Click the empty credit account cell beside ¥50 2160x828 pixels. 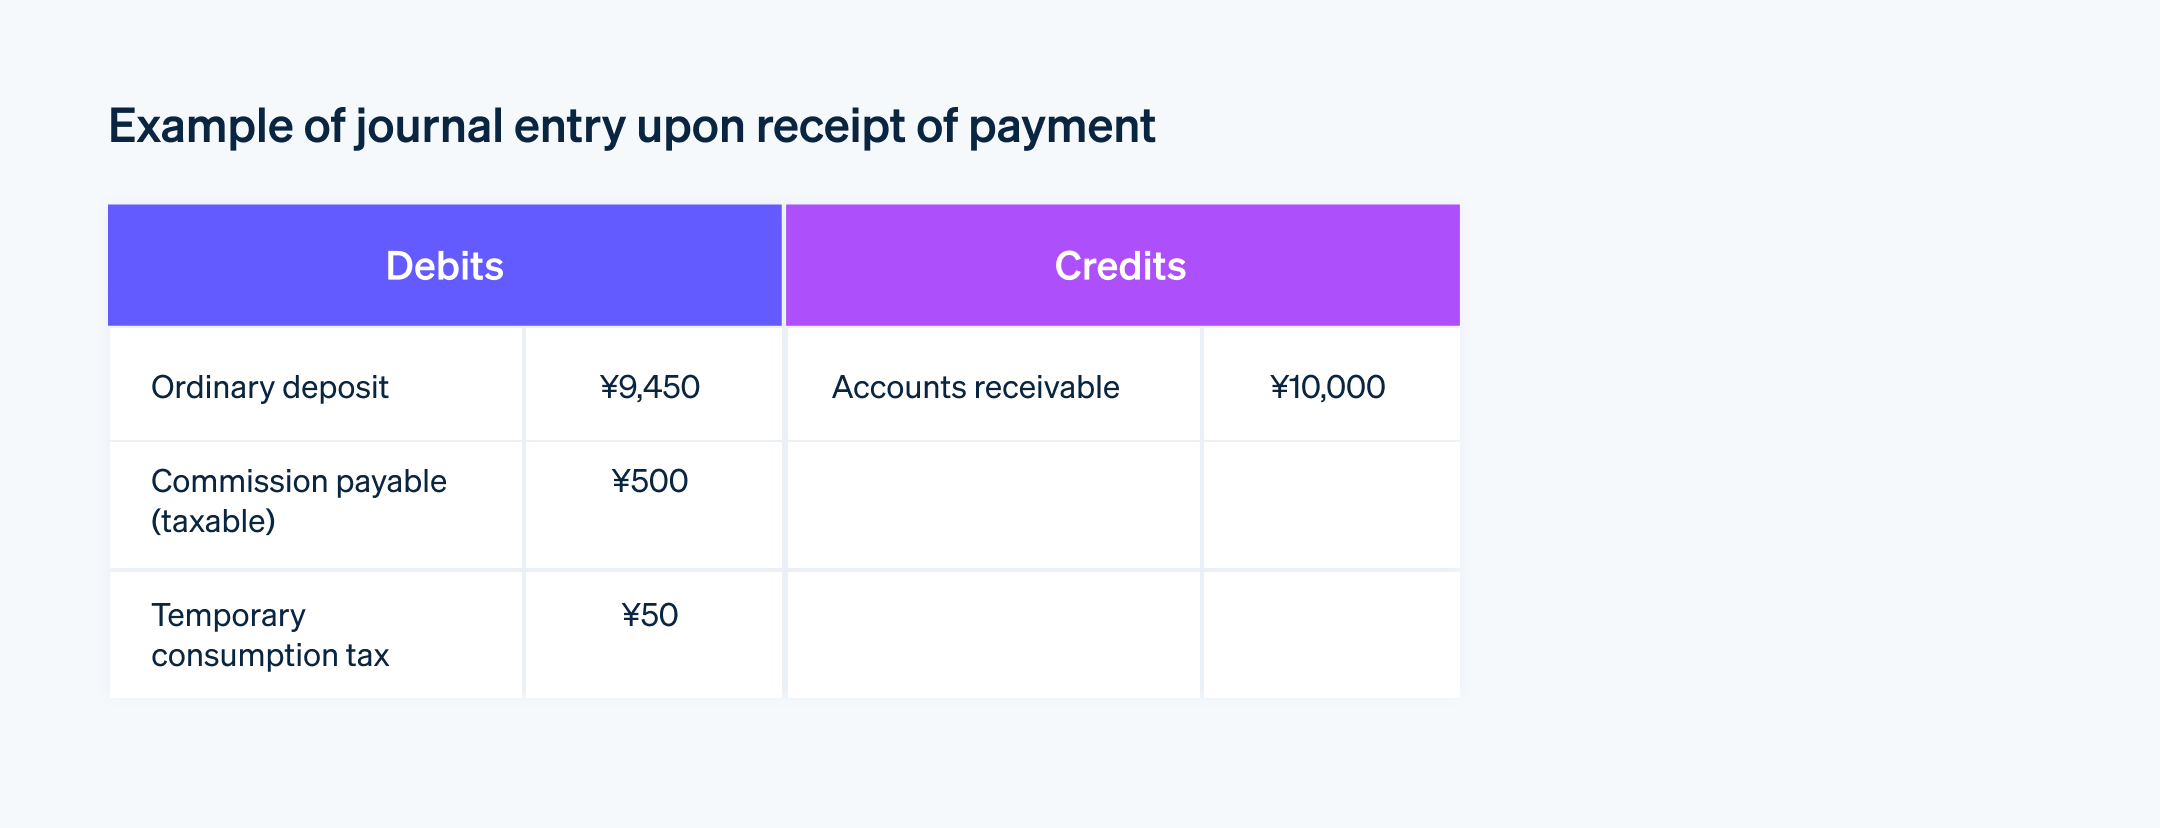tap(993, 635)
